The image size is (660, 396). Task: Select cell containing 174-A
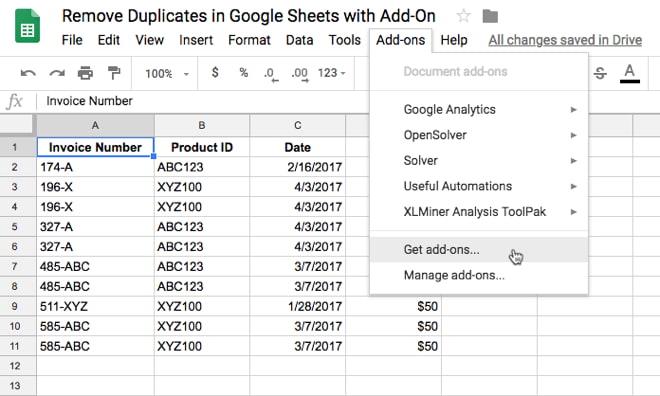click(x=96, y=167)
